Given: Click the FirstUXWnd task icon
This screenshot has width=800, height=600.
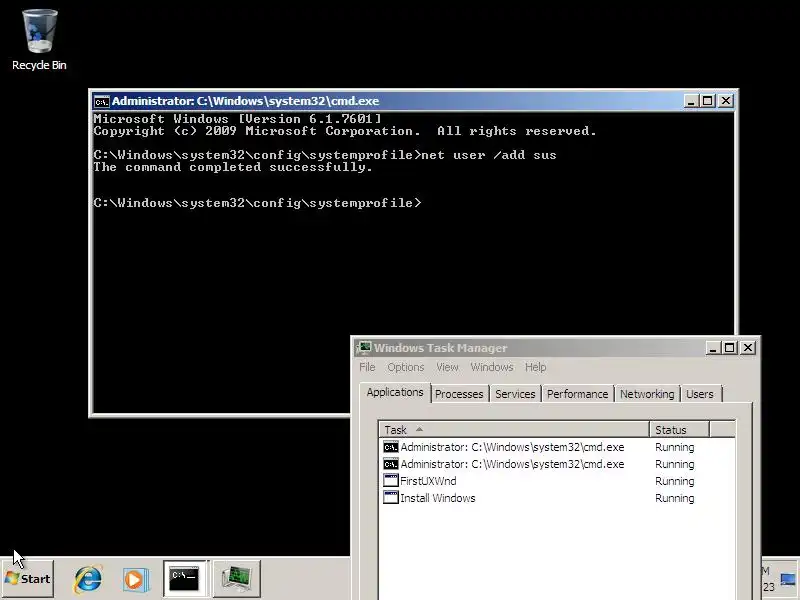Looking at the screenshot, I should (391, 481).
